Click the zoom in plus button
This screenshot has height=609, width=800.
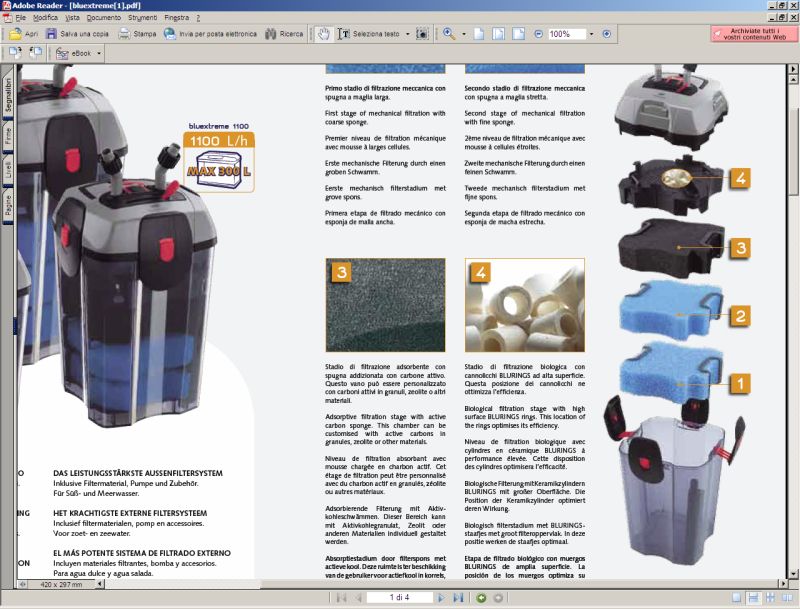pyautogui.click(x=607, y=34)
